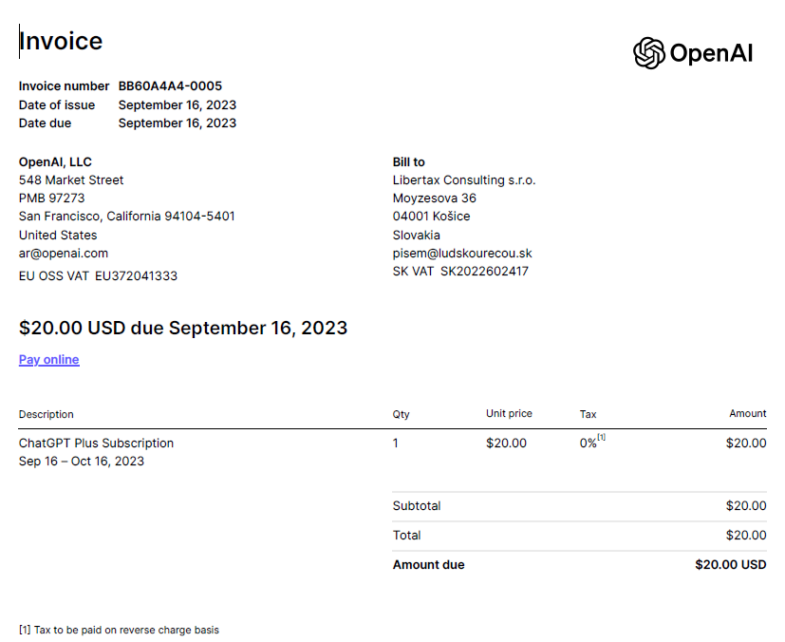Select invoice number BB60A4A4-0005
The height and width of the screenshot is (642, 785).
pos(170,86)
